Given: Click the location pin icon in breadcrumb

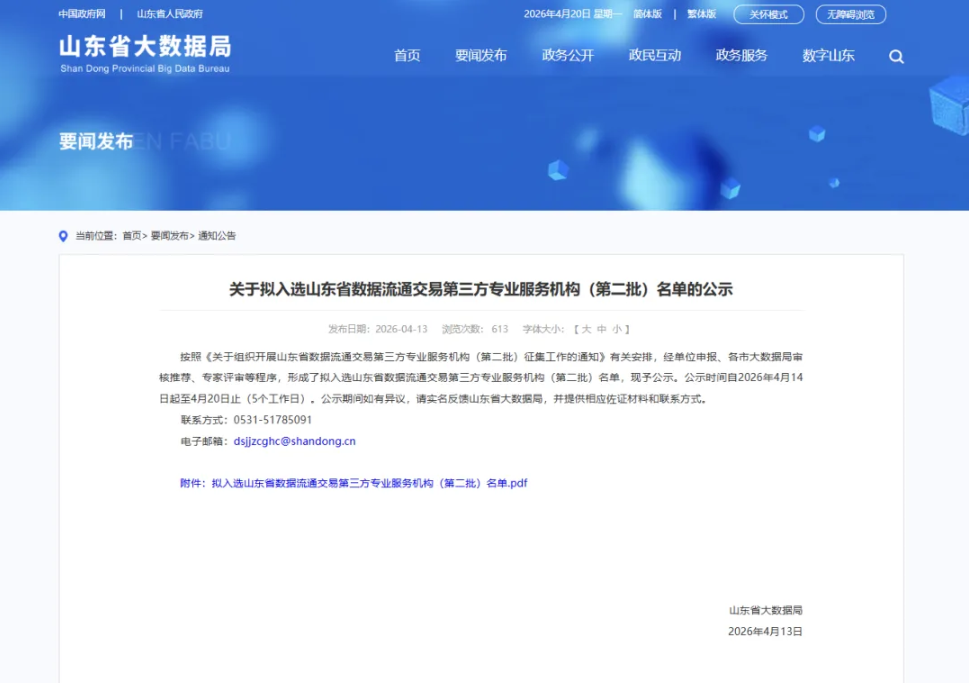Looking at the screenshot, I should pos(64,236).
